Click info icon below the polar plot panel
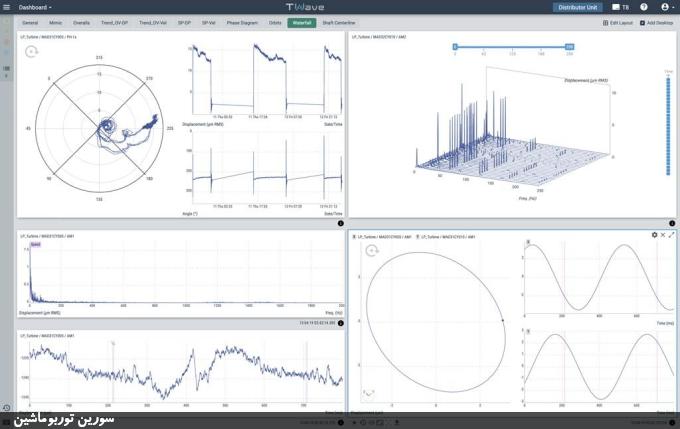The height and width of the screenshot is (429, 680). click(341, 223)
